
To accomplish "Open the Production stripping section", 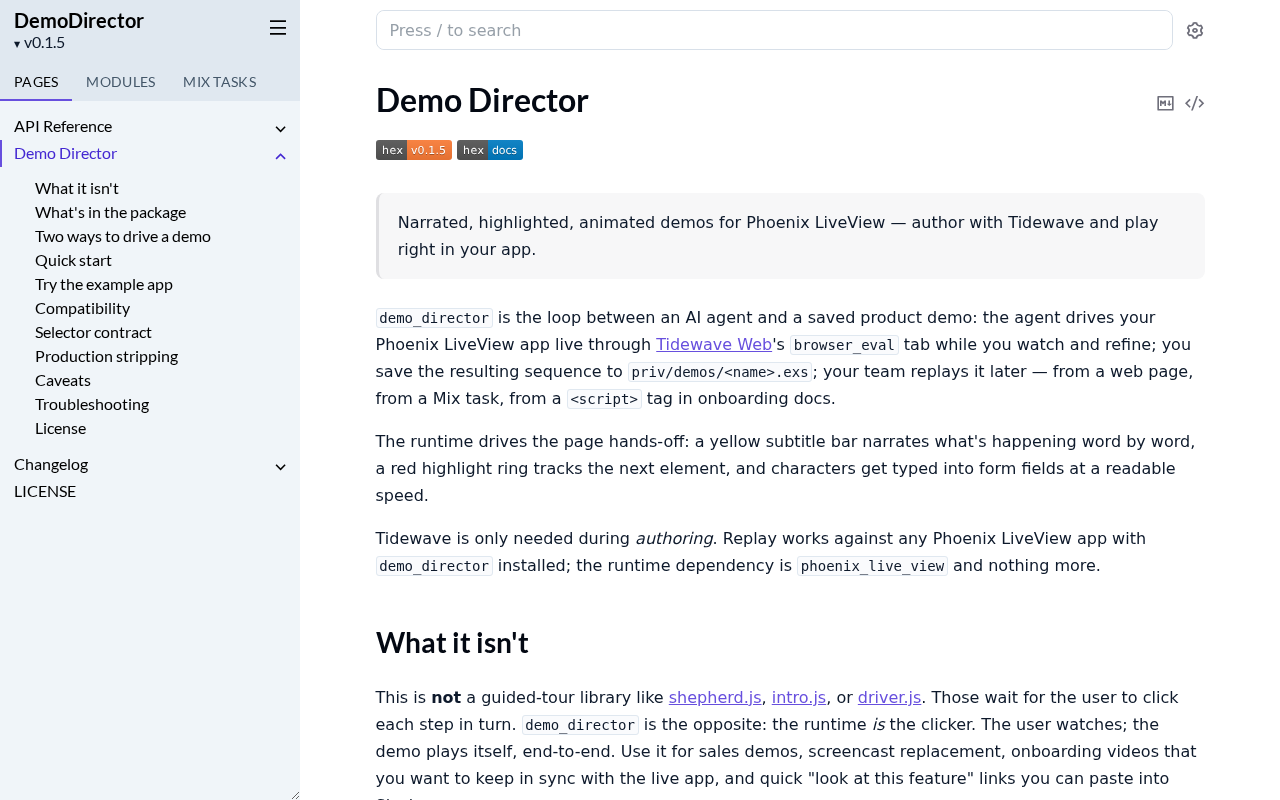I will pyautogui.click(x=106, y=356).
